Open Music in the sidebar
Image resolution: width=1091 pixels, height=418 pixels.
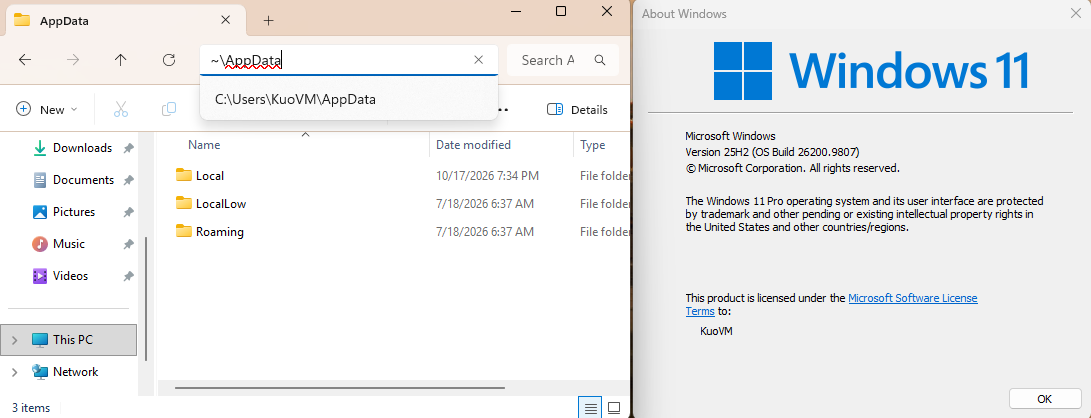69,244
